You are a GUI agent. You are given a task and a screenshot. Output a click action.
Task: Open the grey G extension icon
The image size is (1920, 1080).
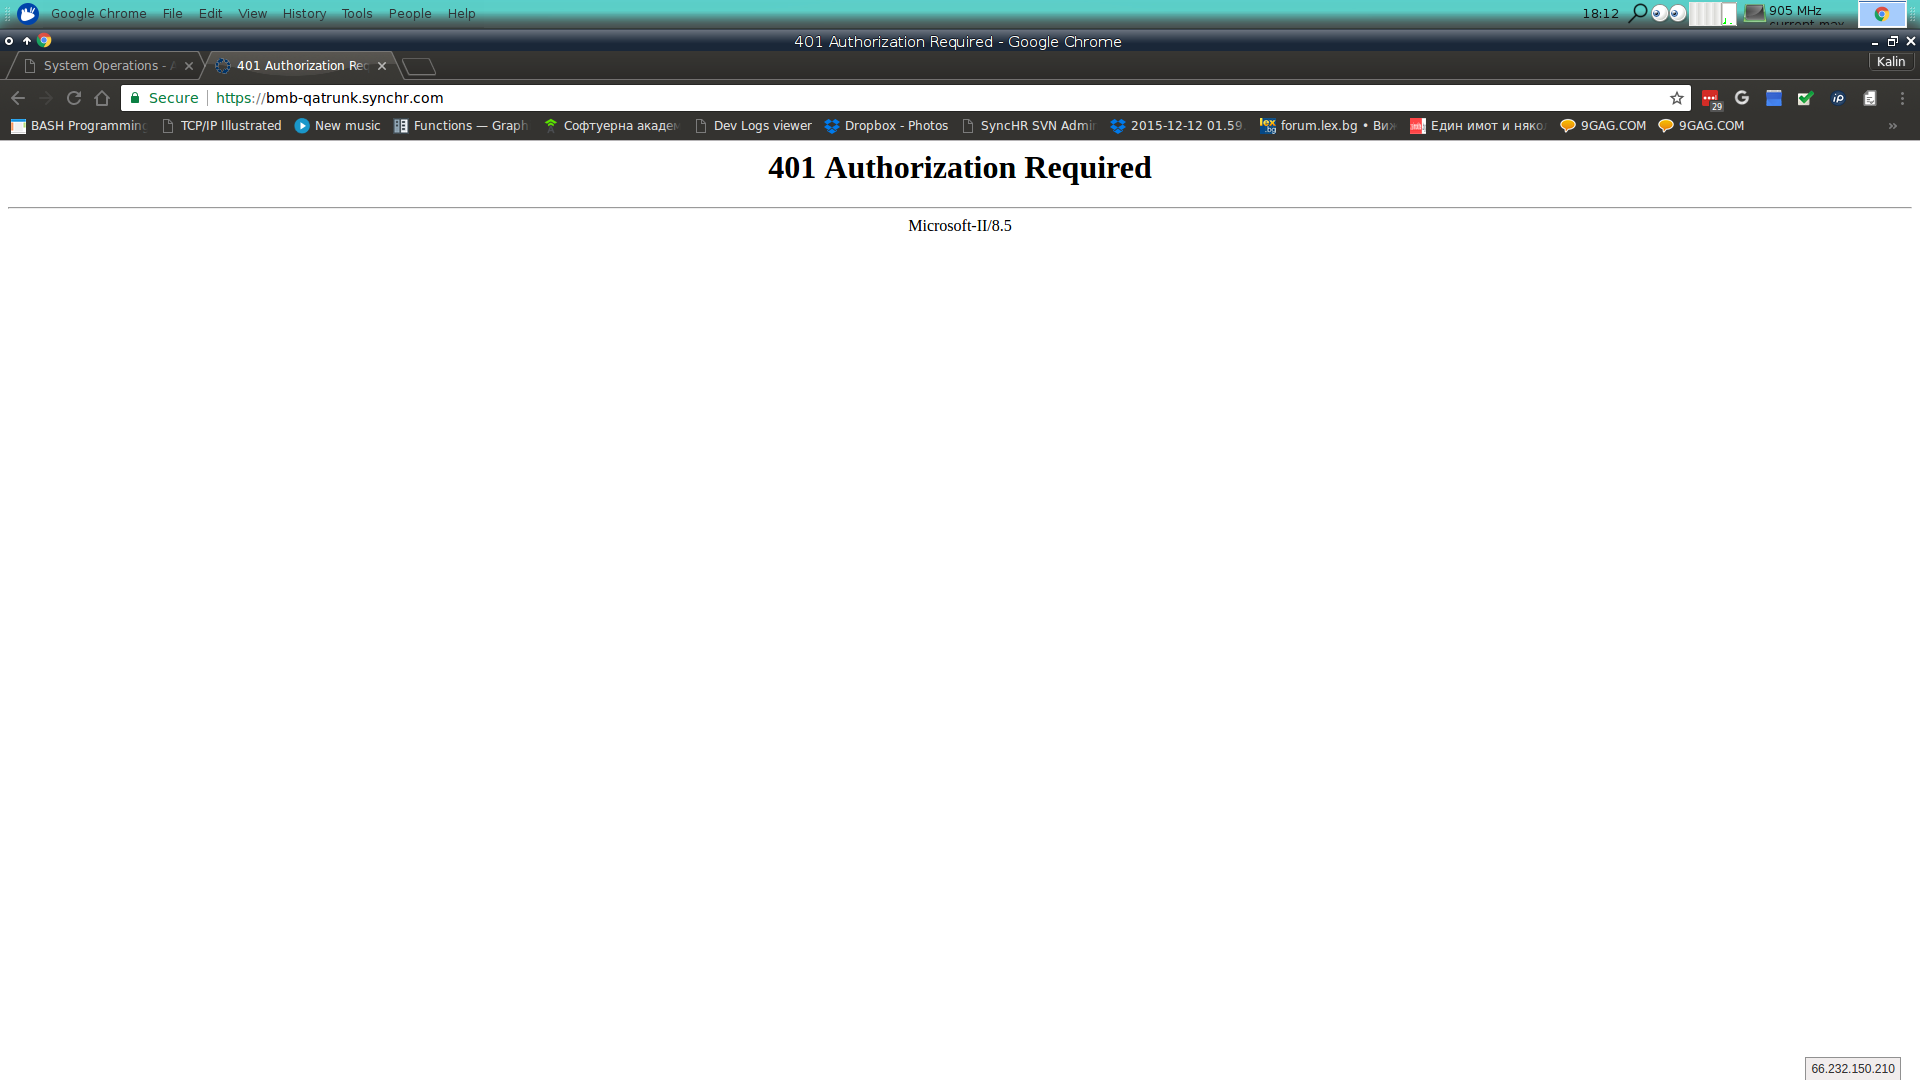(x=1742, y=98)
